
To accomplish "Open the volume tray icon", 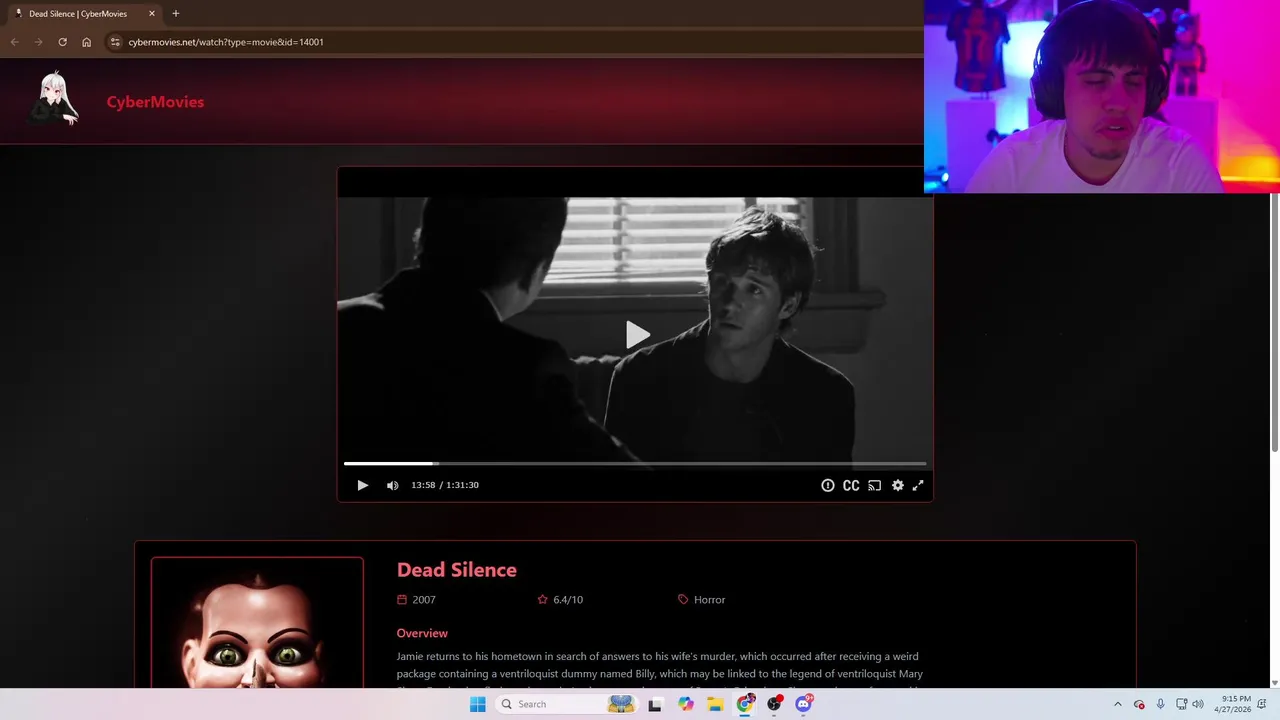I will click(1198, 704).
